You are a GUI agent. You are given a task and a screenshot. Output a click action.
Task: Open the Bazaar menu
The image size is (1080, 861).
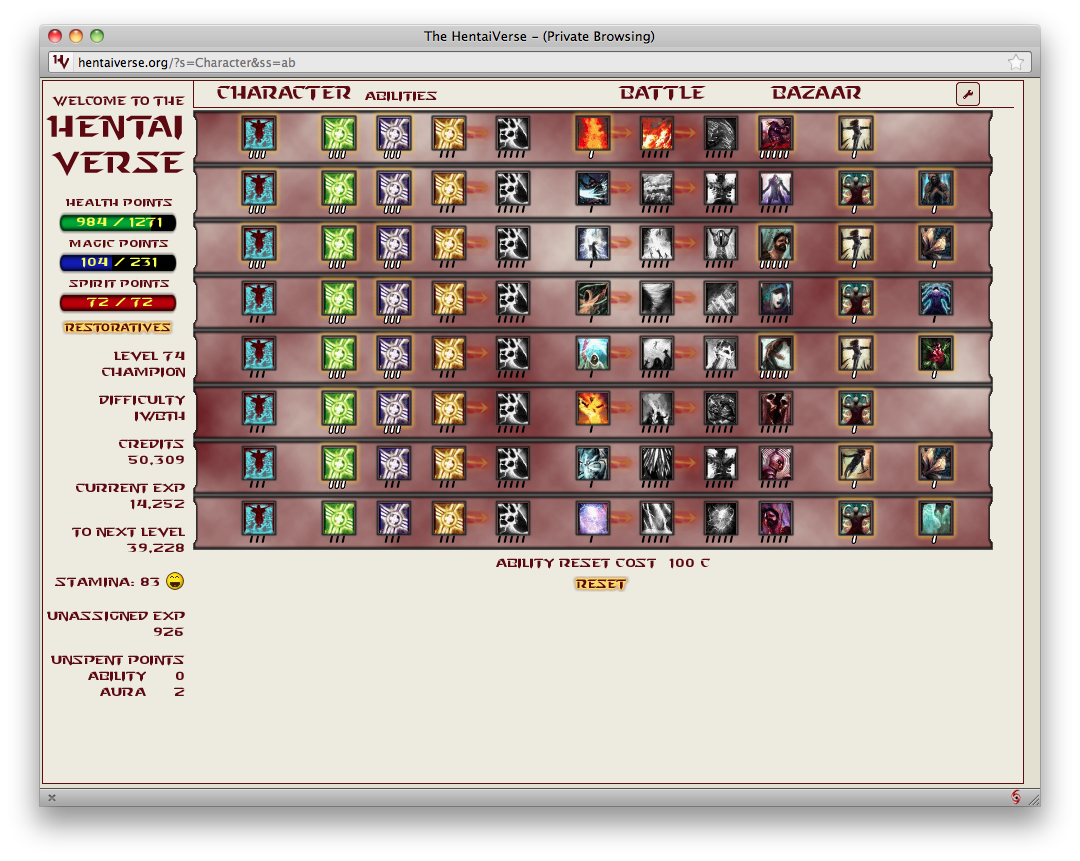[x=816, y=93]
